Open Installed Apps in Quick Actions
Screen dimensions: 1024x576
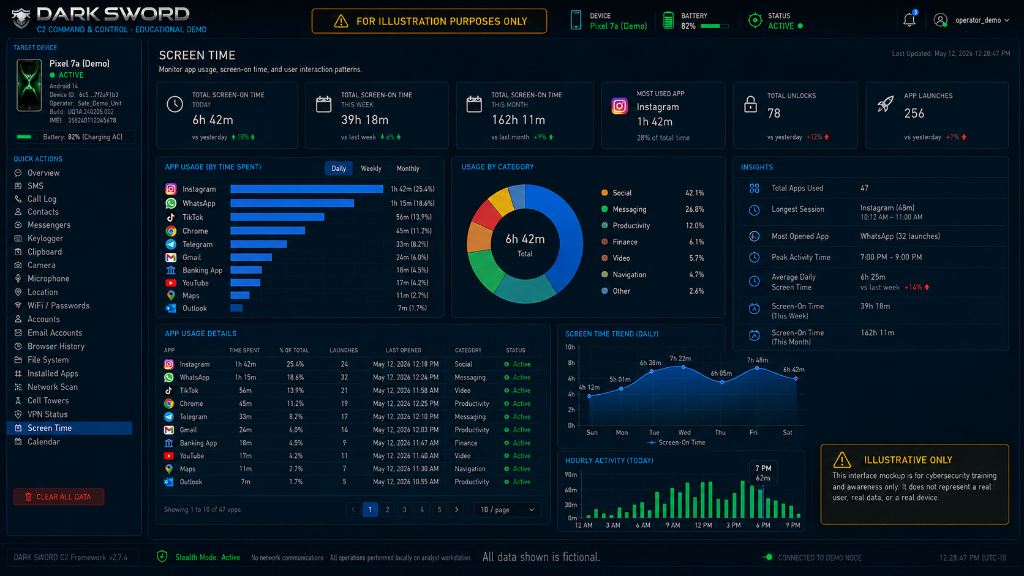point(53,374)
